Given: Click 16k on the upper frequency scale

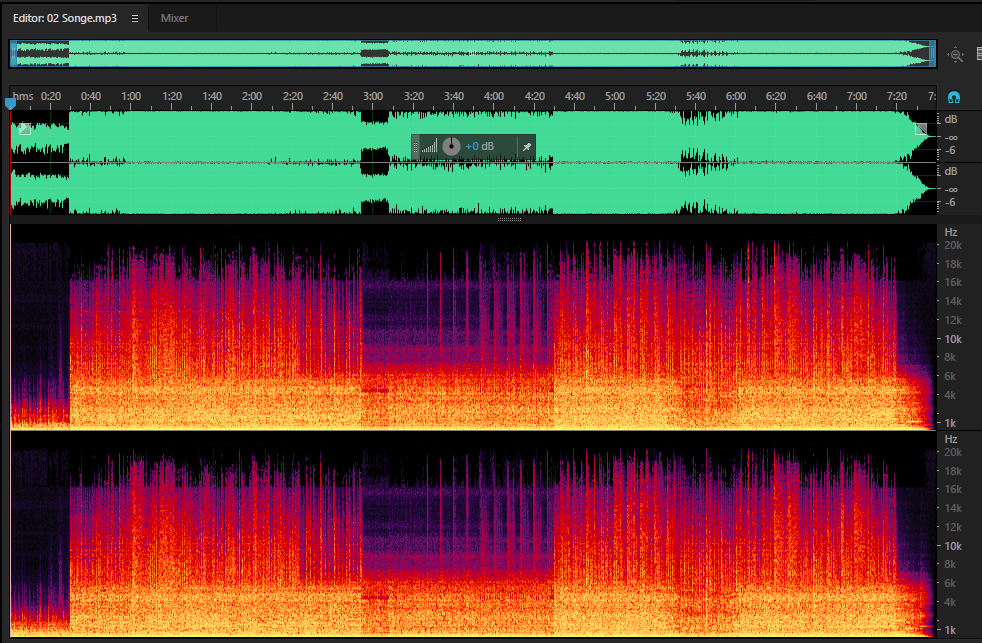Looking at the screenshot, I should (953, 282).
